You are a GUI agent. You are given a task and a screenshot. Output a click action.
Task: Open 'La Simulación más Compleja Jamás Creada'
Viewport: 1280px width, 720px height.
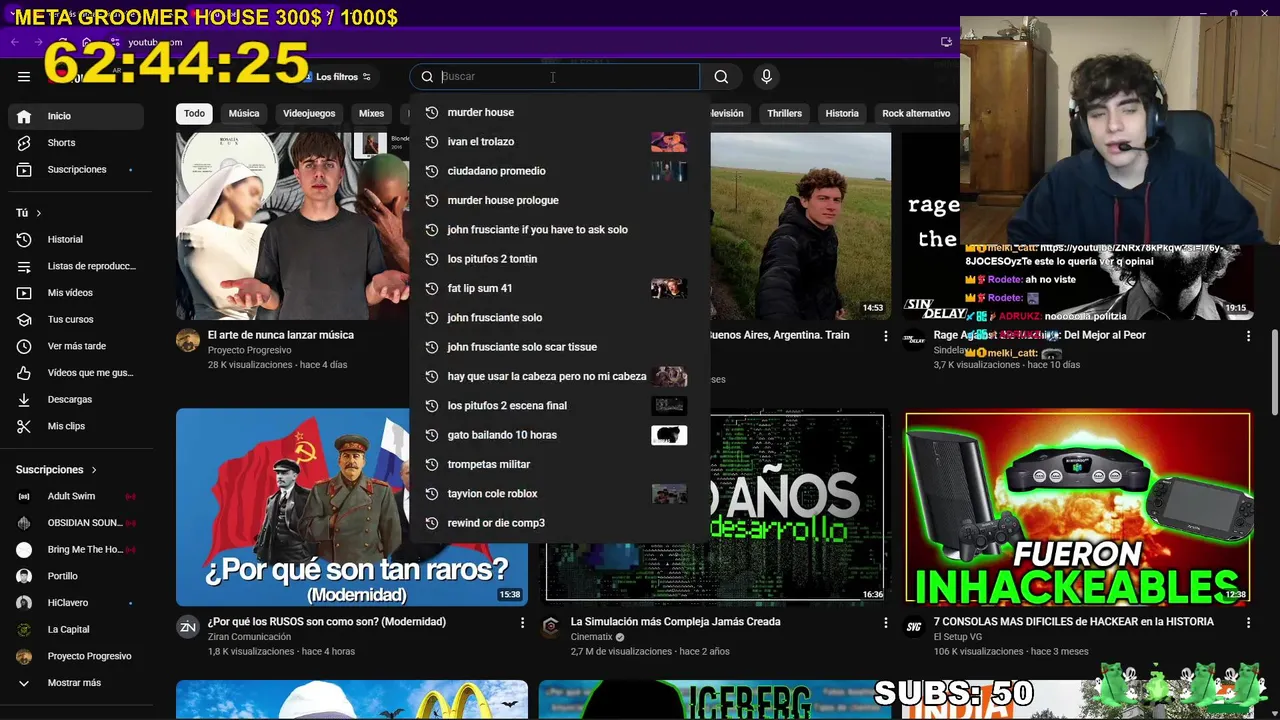676,622
